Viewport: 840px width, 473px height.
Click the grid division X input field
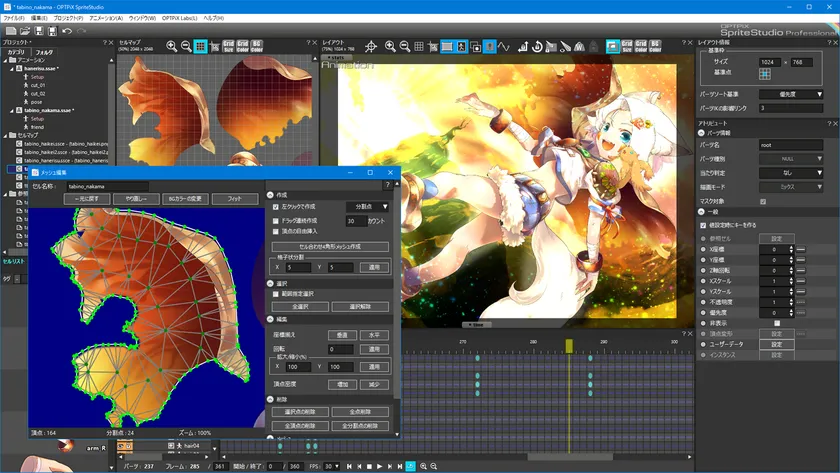point(301,268)
